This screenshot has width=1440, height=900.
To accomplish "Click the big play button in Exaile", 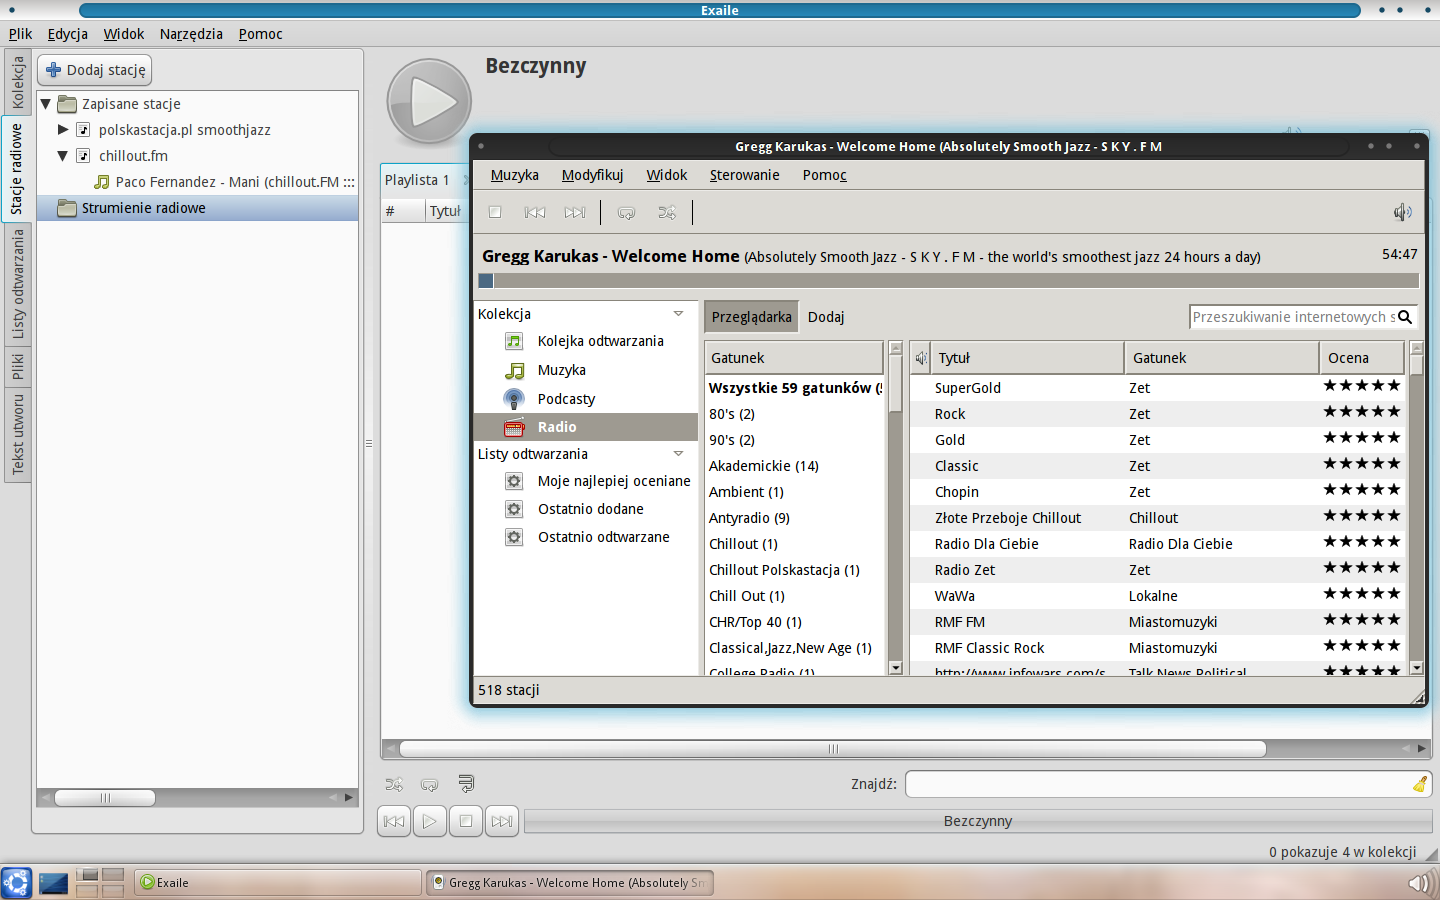I will tap(429, 101).
